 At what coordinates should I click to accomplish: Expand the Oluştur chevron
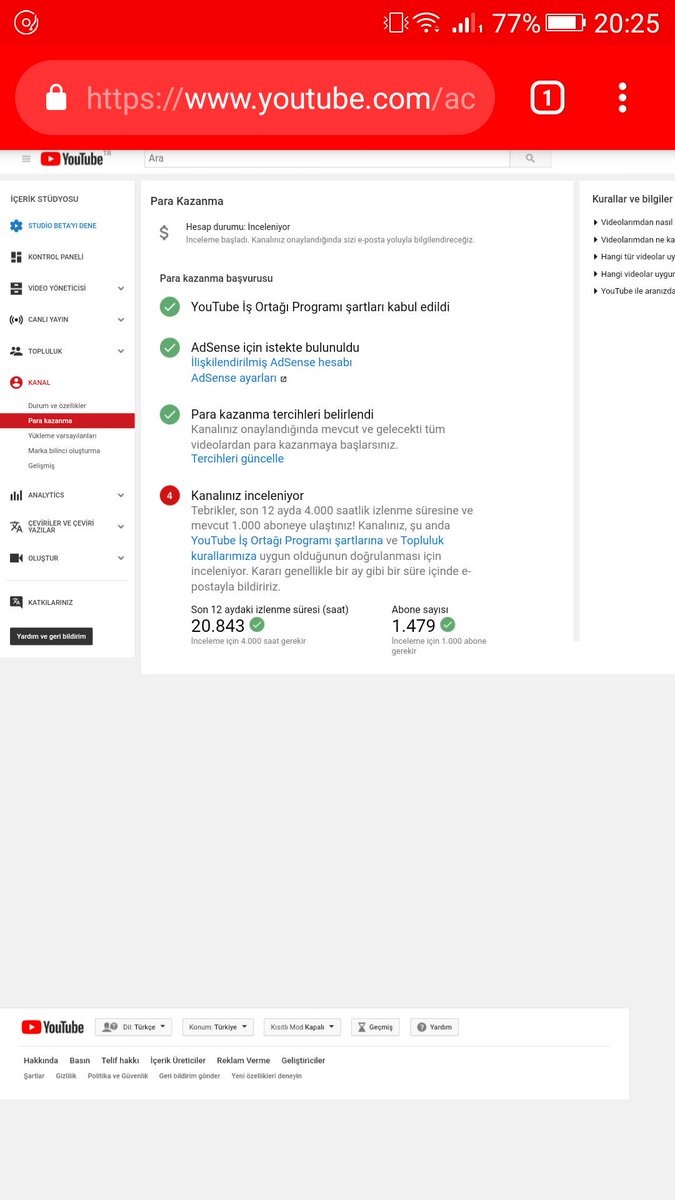click(121, 558)
